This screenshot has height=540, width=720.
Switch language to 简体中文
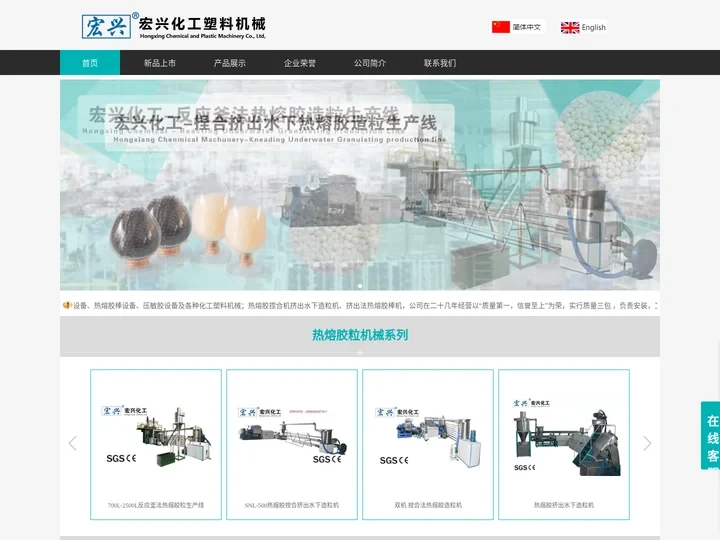tap(527, 27)
